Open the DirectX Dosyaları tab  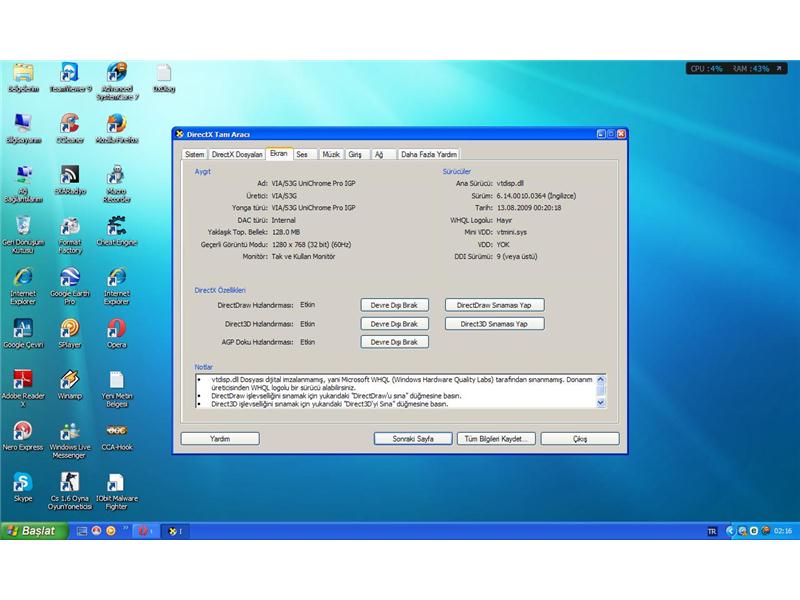click(237, 154)
